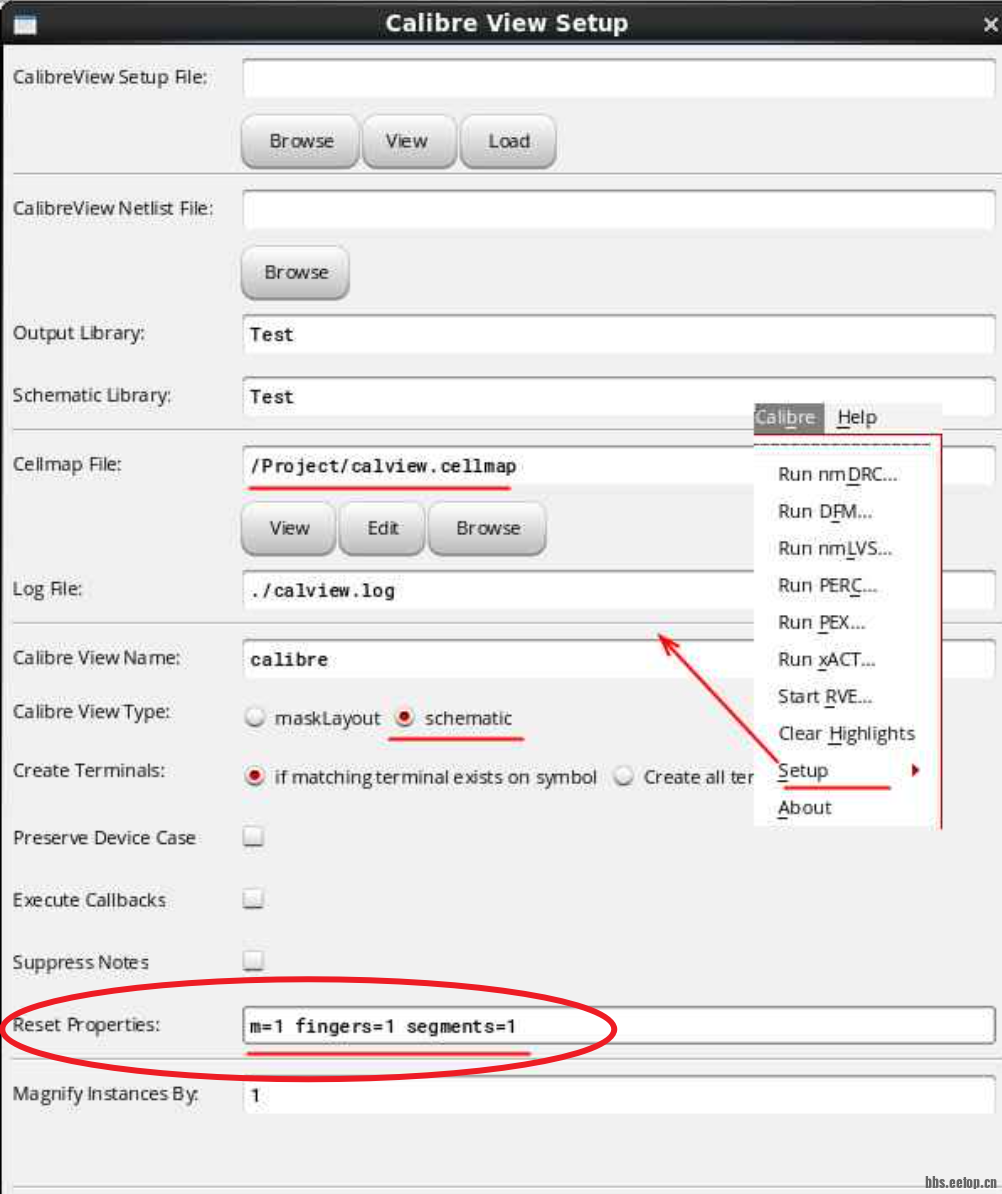This screenshot has width=1002, height=1194.
Task: Choose Run PEX from Calibre menu
Action: tap(822, 623)
